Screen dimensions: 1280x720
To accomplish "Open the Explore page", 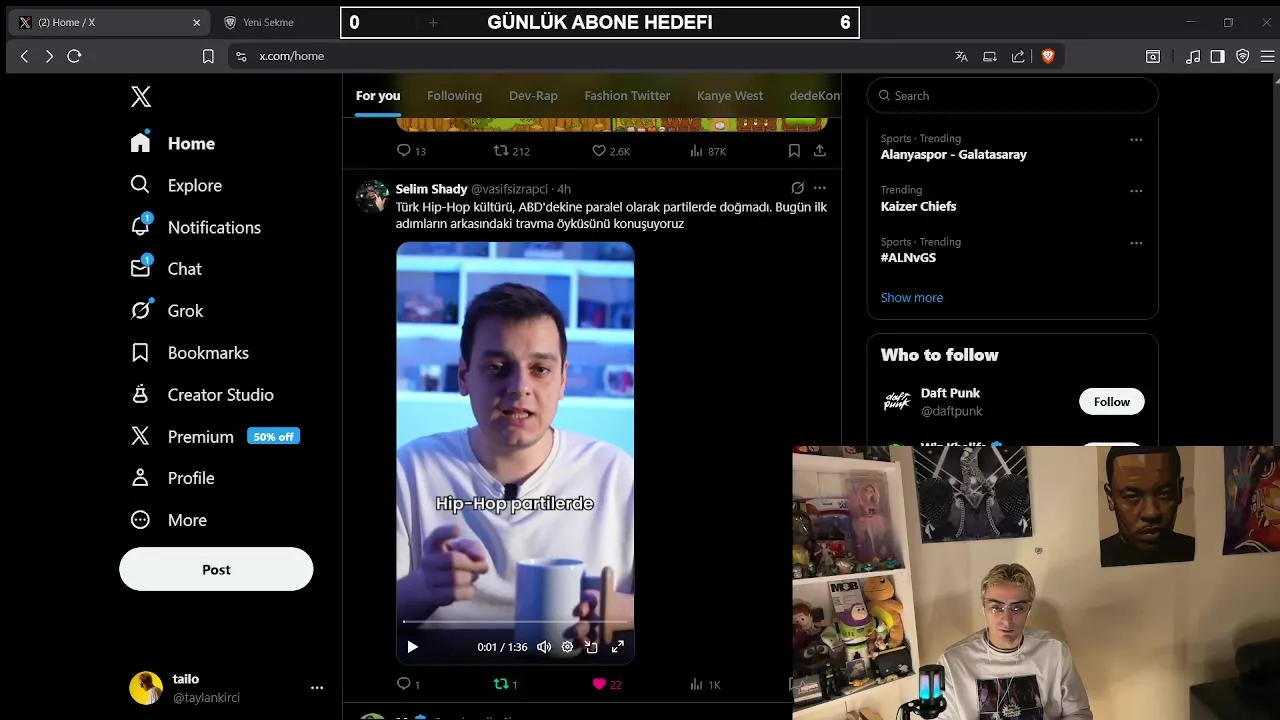I will point(176,185).
